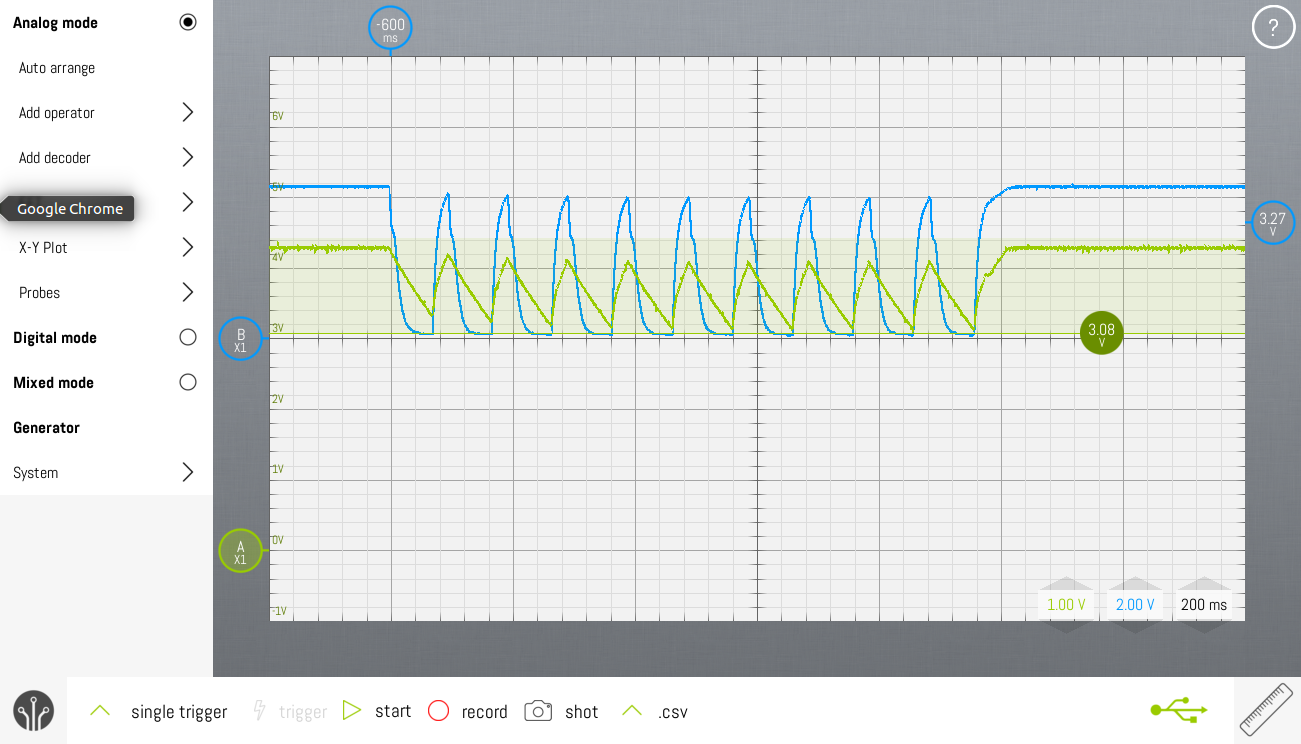The width and height of the screenshot is (1301, 744).
Task: Click the red record circle icon
Action: click(438, 711)
